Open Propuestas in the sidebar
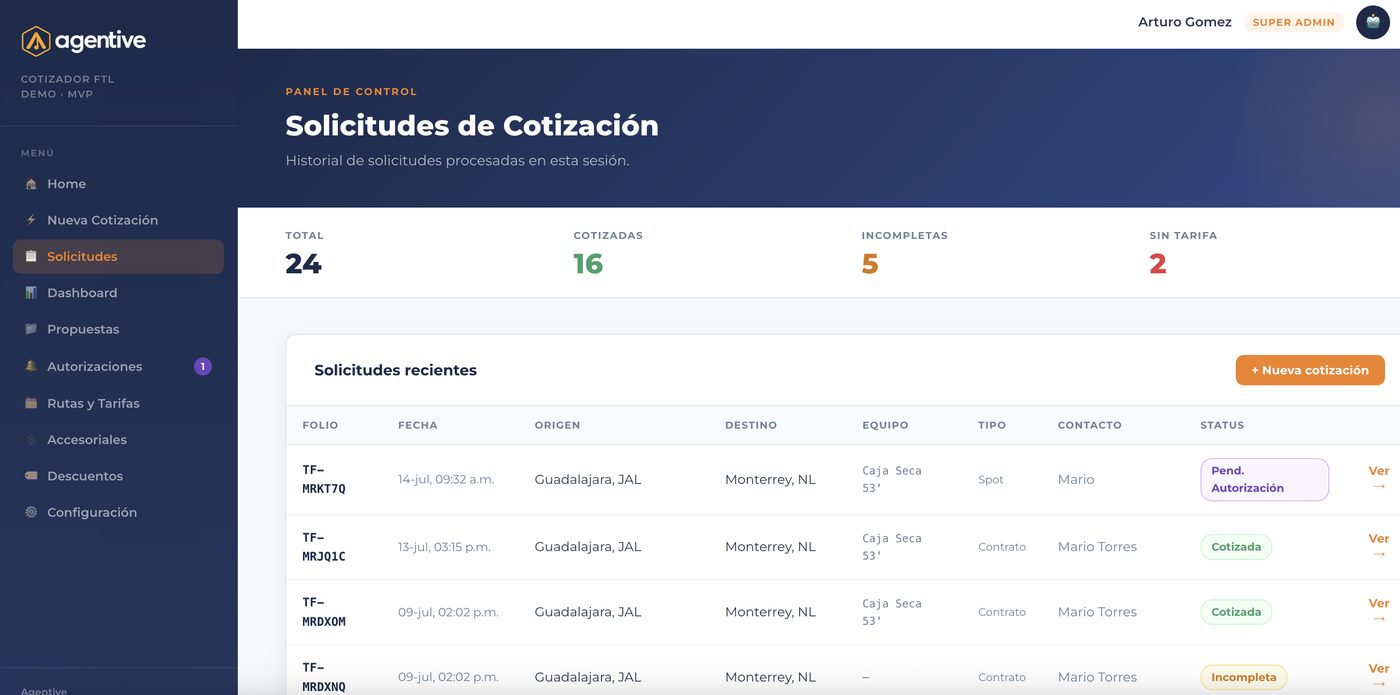The width and height of the screenshot is (1400, 695). tap(118, 329)
